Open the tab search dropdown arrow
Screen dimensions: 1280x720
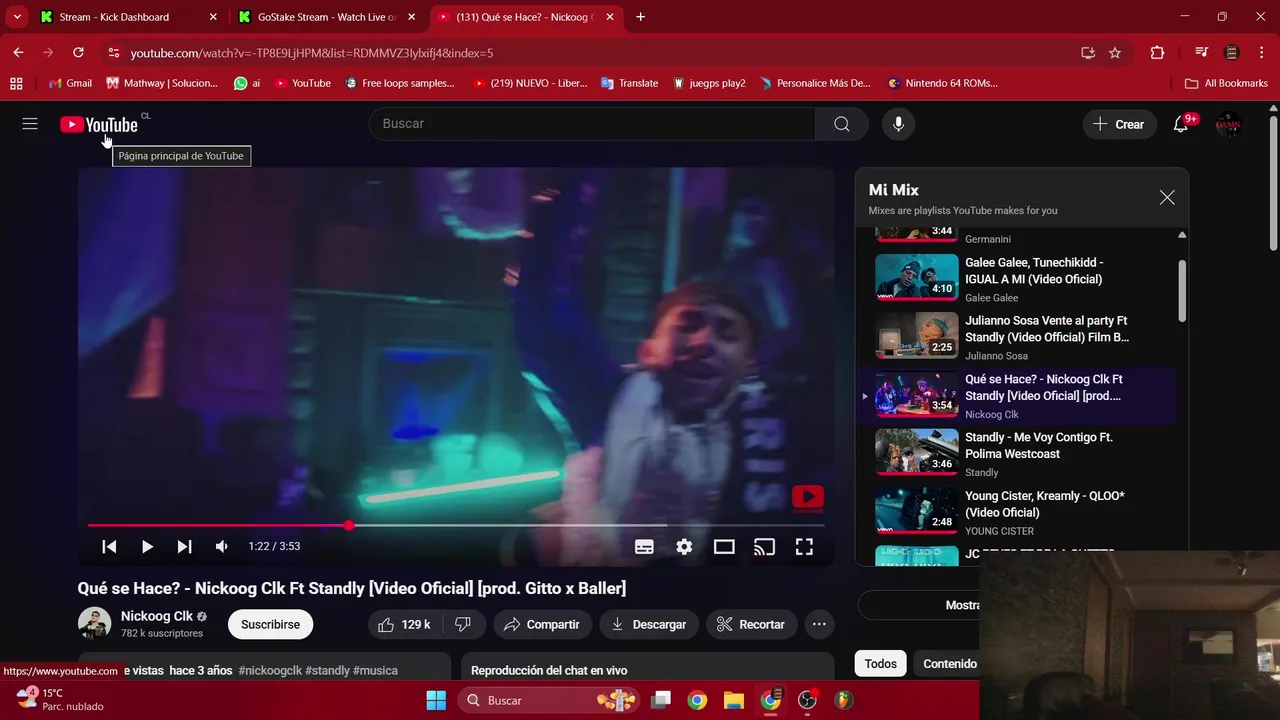(17, 17)
